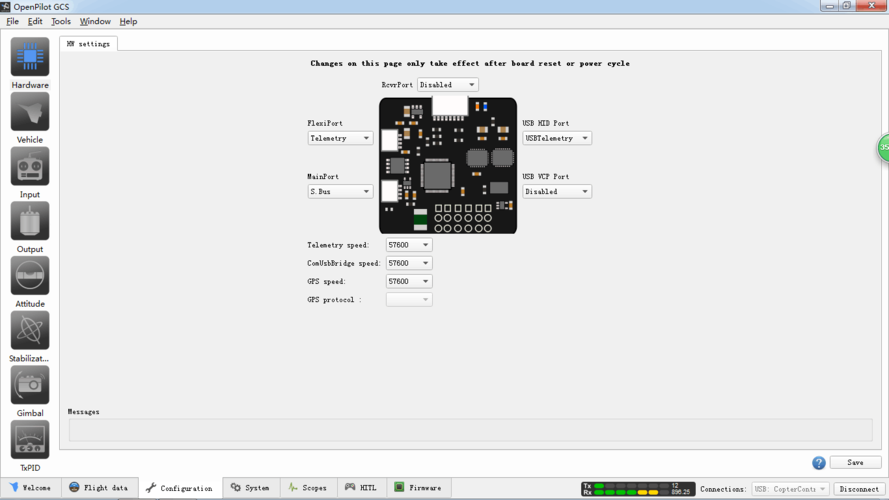Switch to the Welcome tab
This screenshot has height=500, width=889.
click(x=31, y=488)
